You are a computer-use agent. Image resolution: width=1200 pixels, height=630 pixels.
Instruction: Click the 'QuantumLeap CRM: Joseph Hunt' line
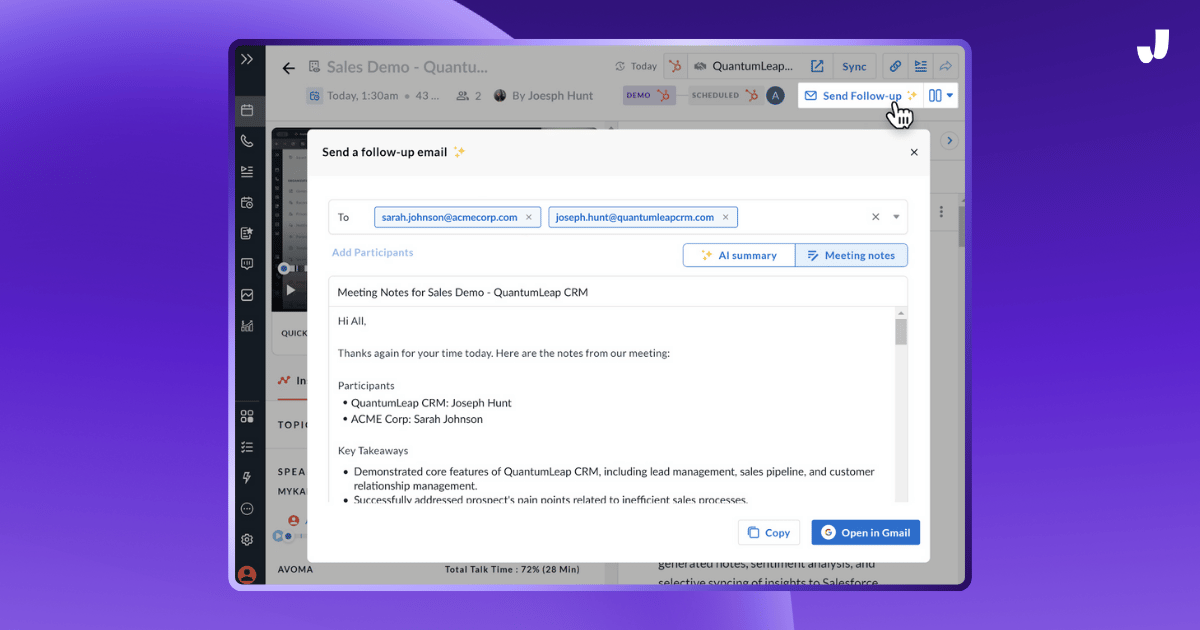click(431, 403)
